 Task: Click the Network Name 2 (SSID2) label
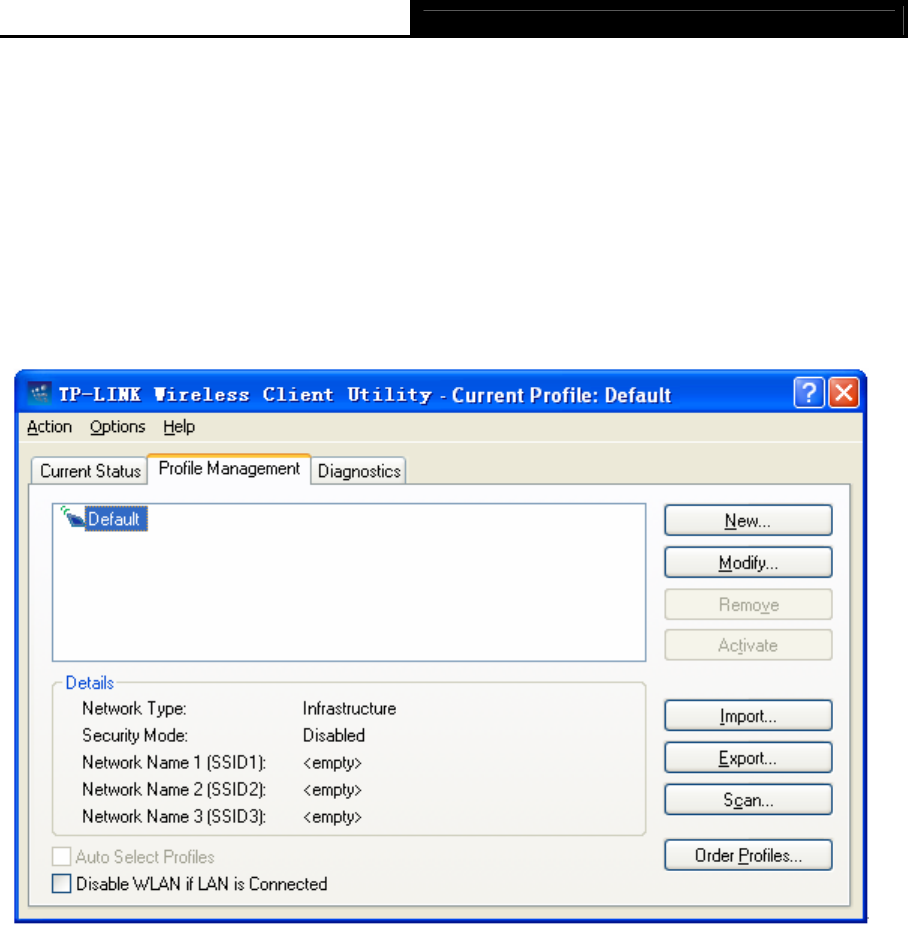point(174,789)
